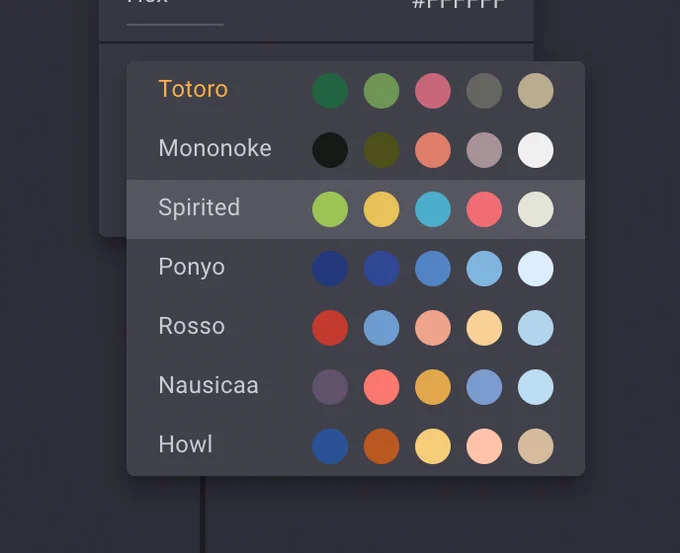Select the Nausicaa palette entry
Viewport: 680px width, 553px height.
click(356, 387)
